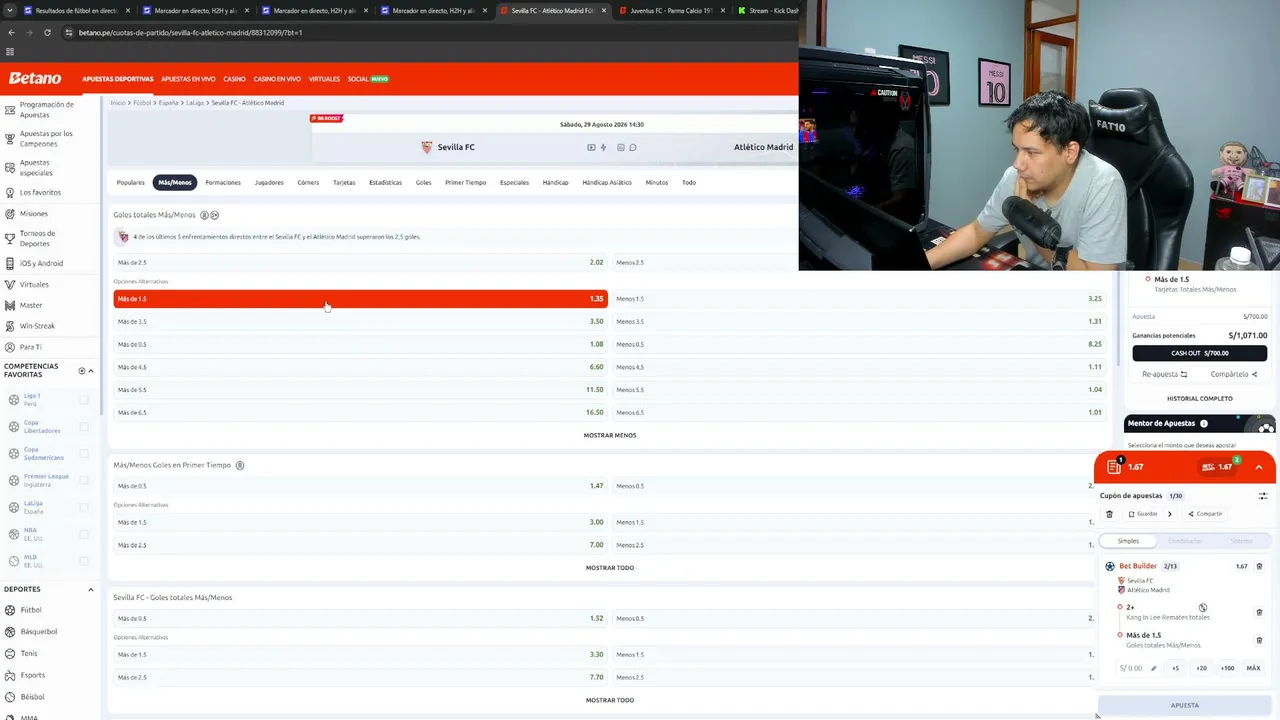
Task: Select the Simples bet type toggle
Action: pyautogui.click(x=1128, y=541)
